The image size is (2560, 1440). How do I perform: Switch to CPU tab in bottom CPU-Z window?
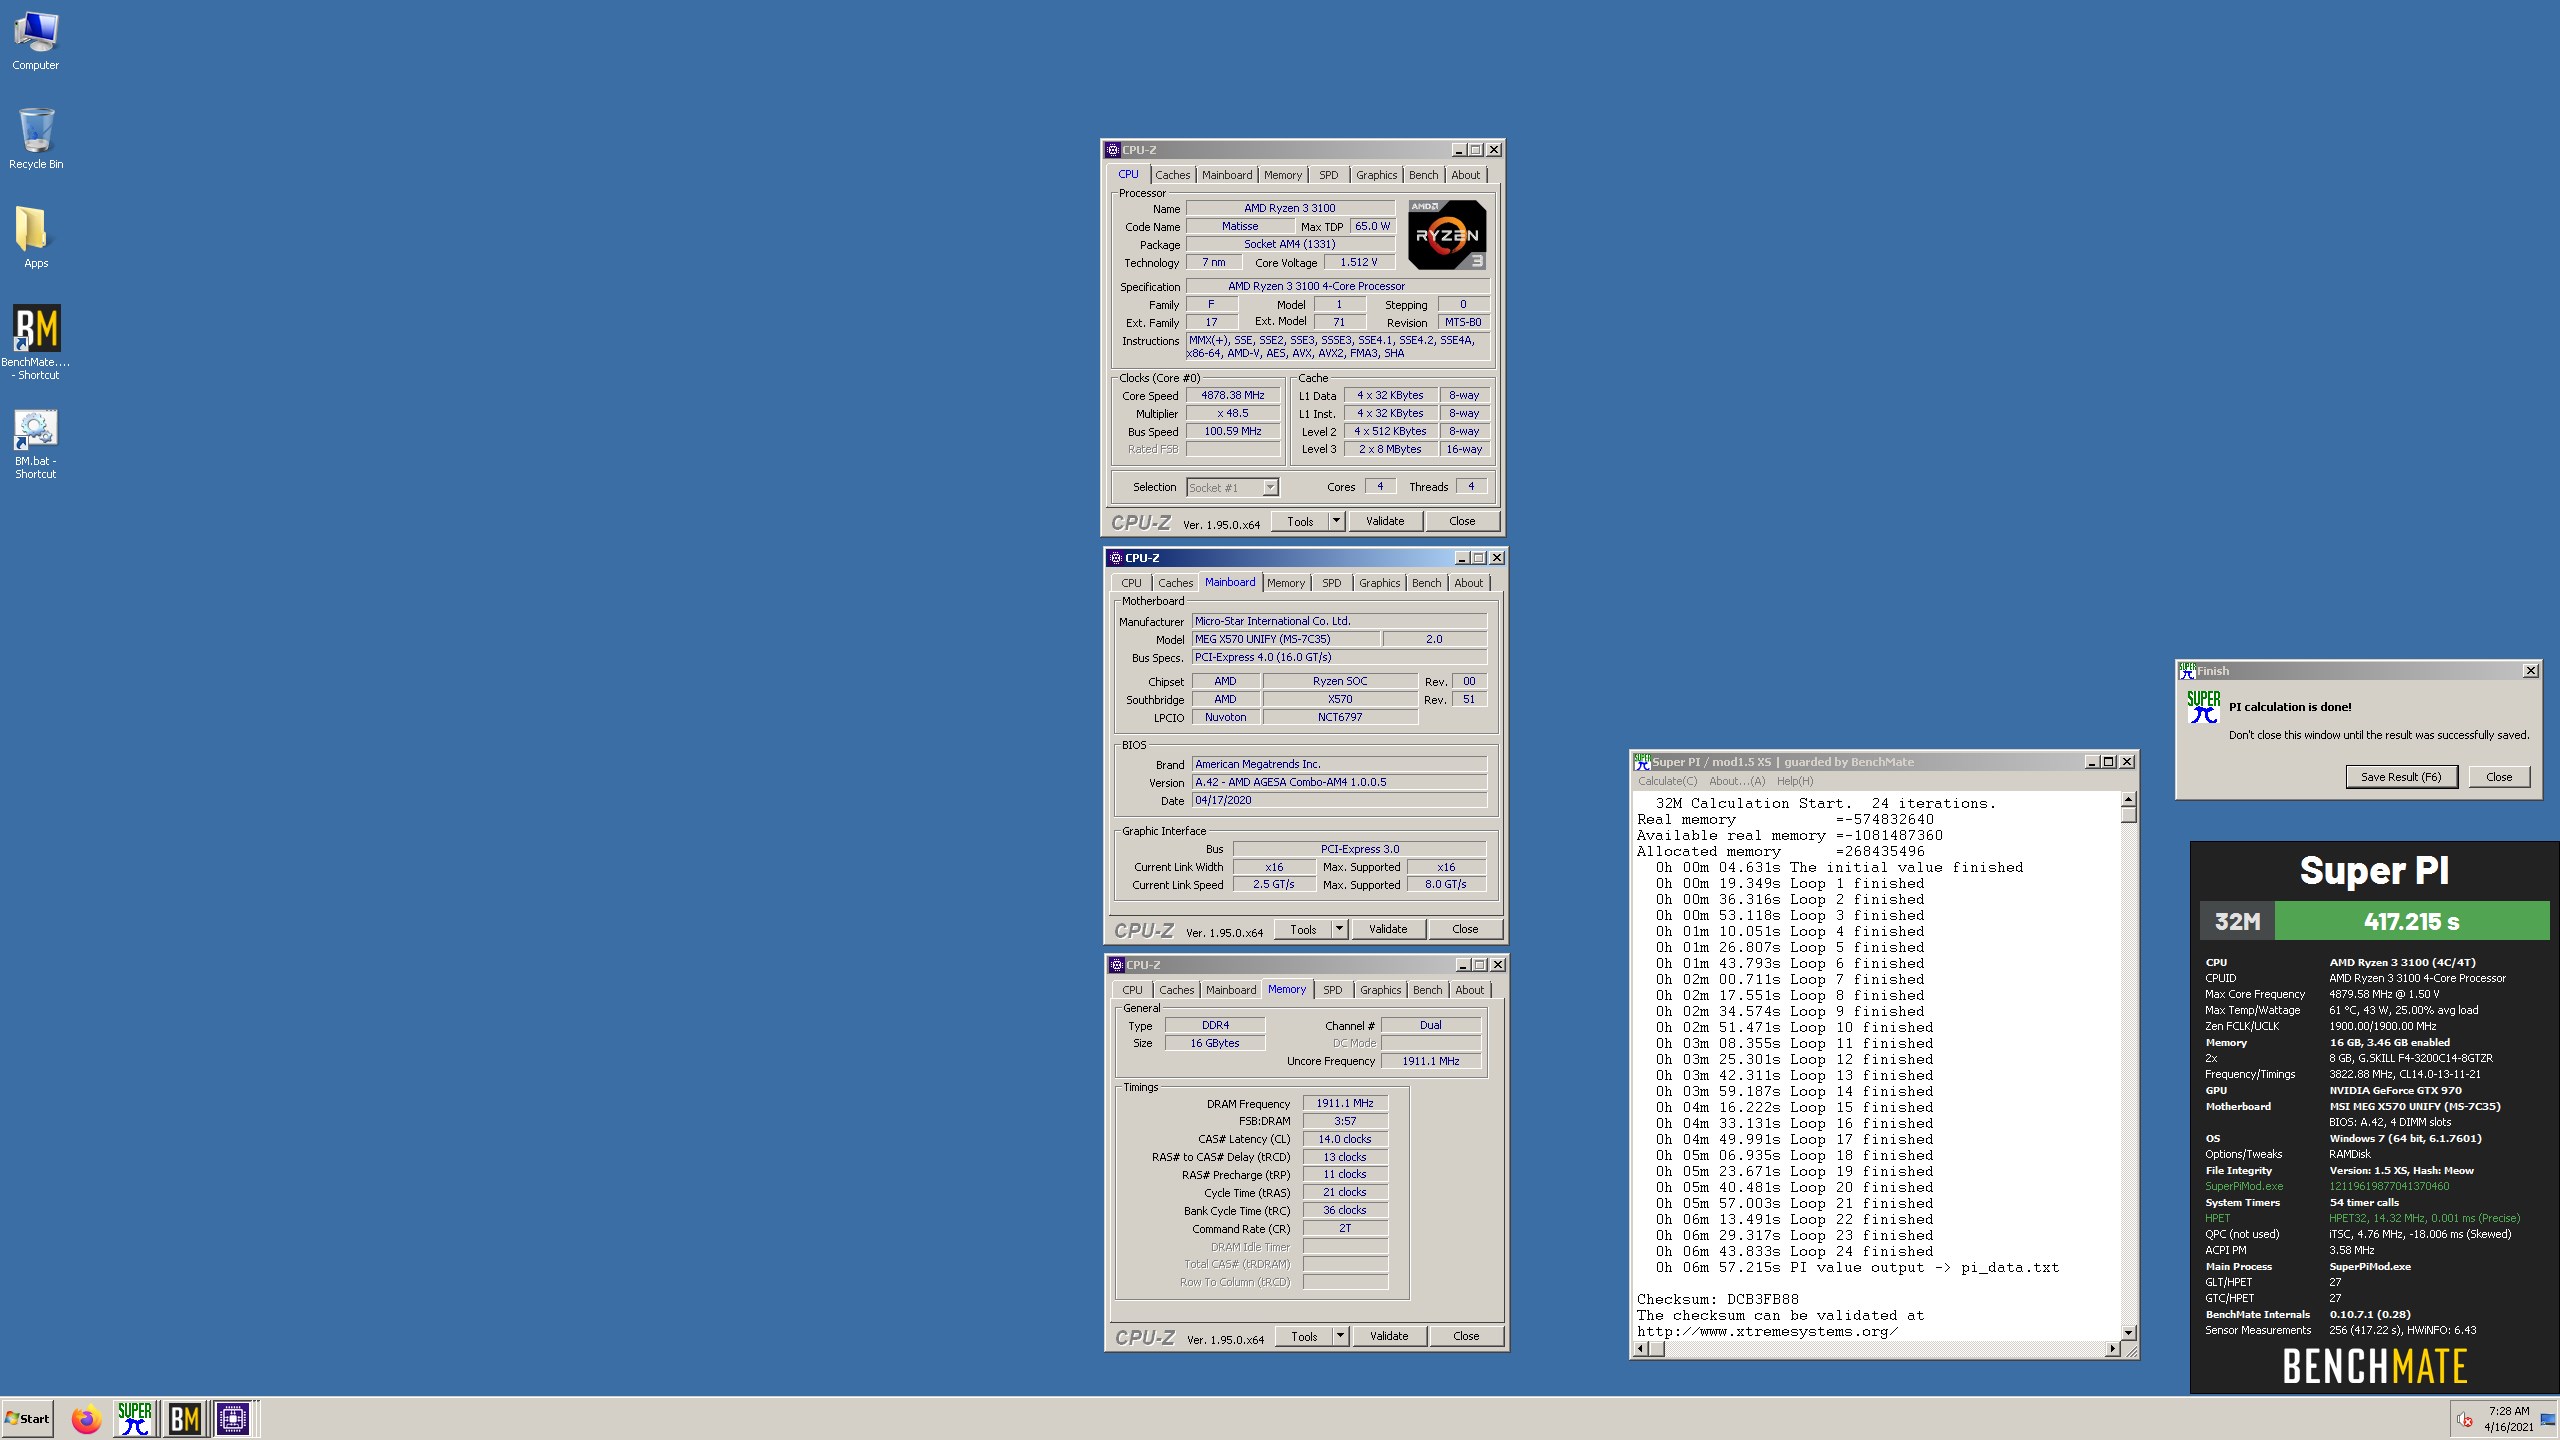[x=1132, y=990]
